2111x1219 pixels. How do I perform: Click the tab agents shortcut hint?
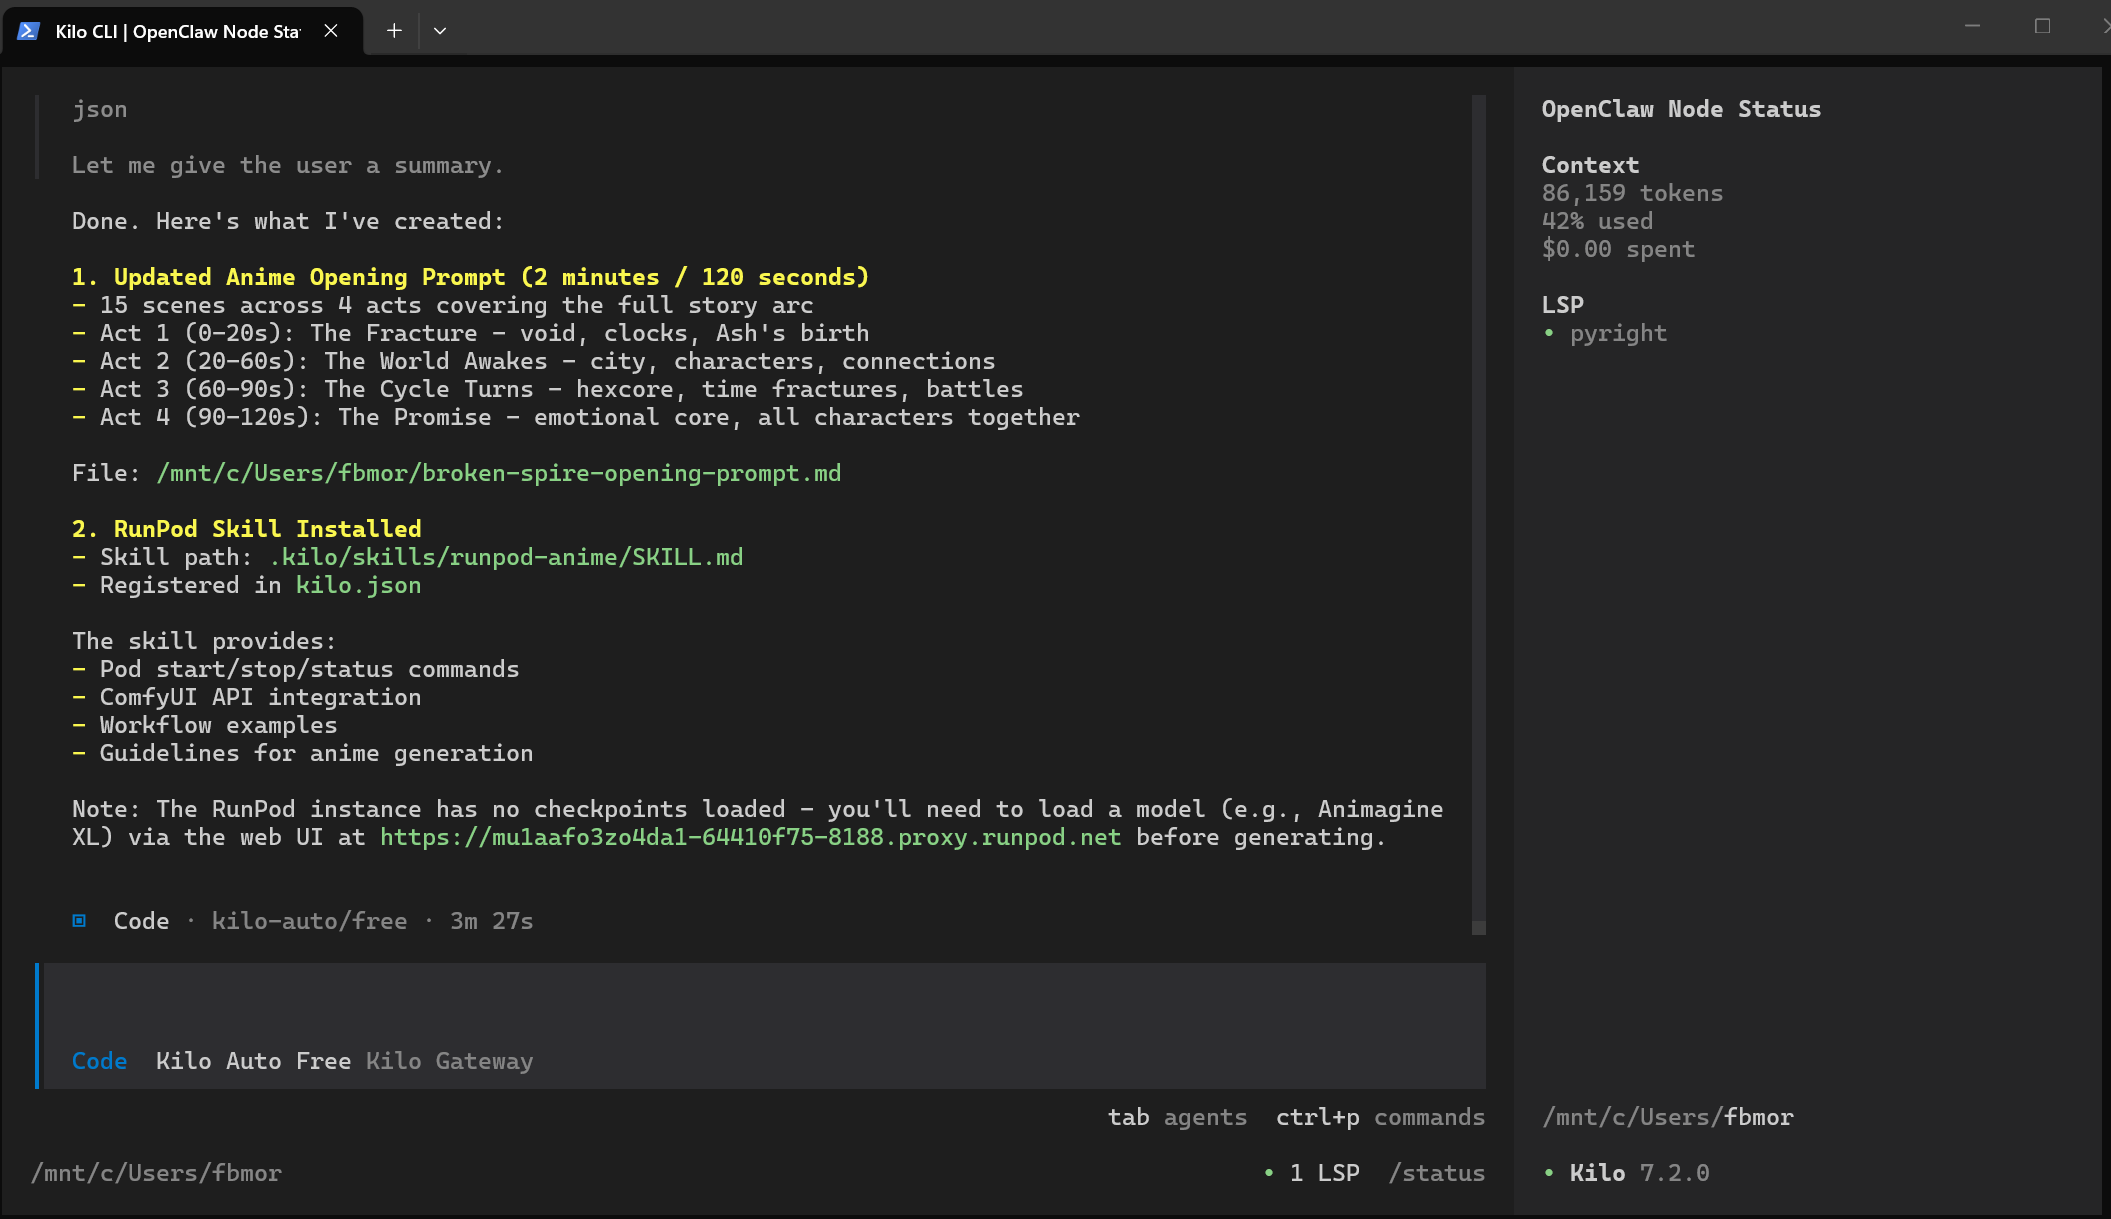[1177, 1117]
